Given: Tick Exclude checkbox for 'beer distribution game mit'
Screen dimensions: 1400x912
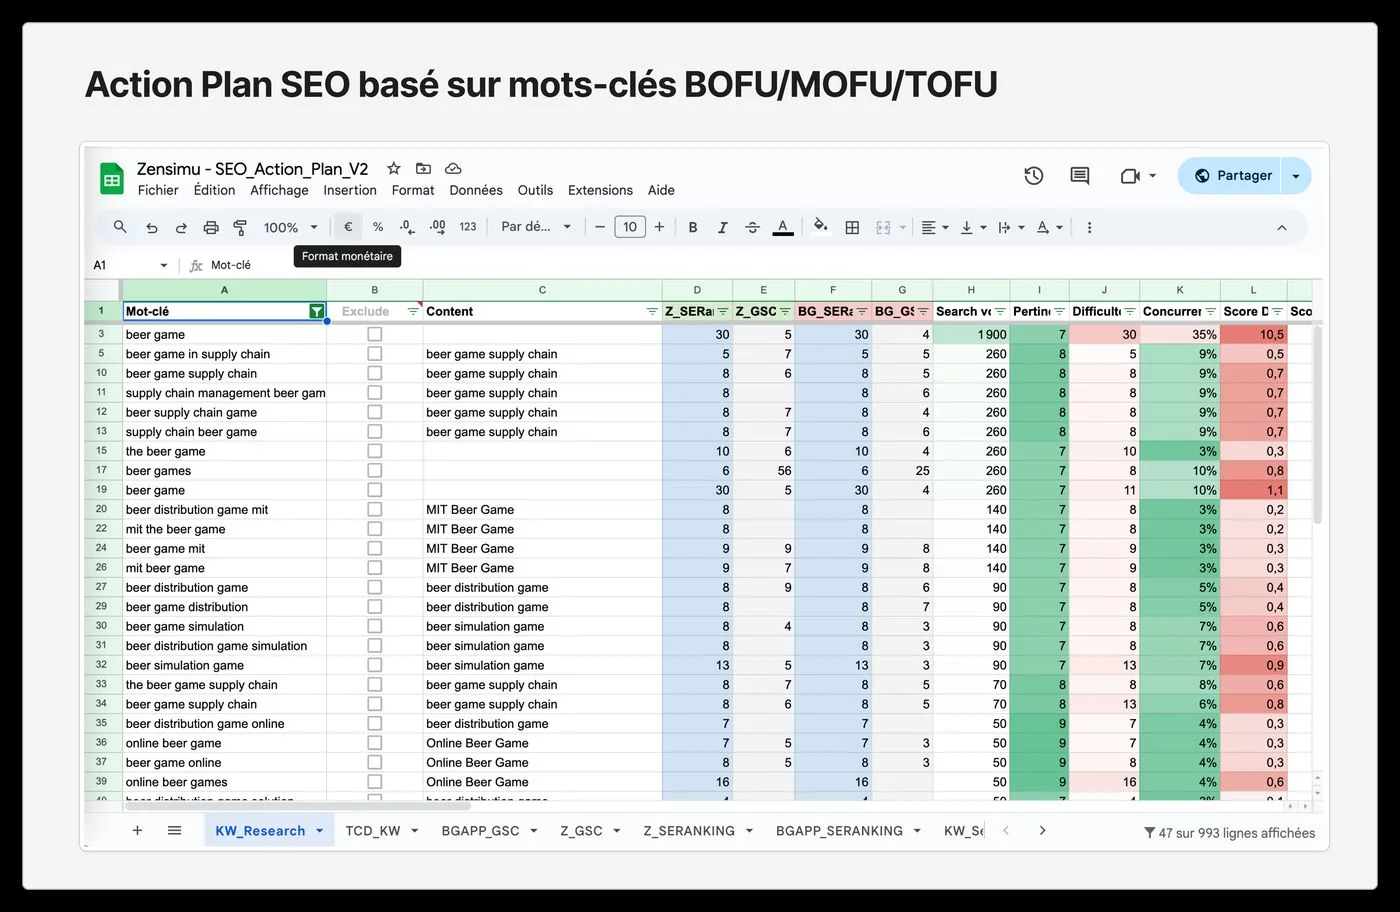Looking at the screenshot, I should [x=374, y=509].
